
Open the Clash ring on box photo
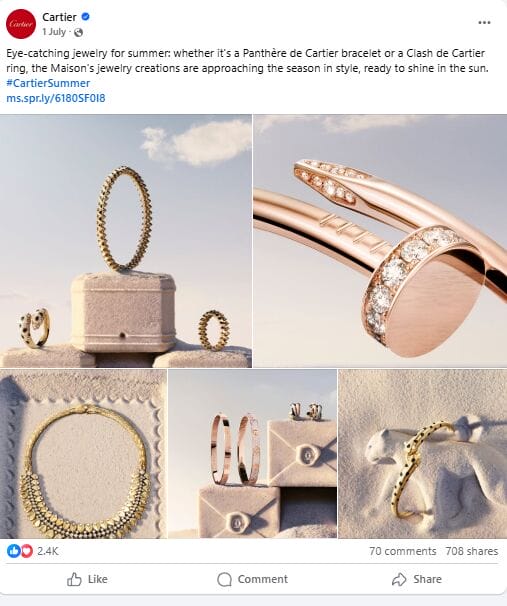[x=126, y=241]
